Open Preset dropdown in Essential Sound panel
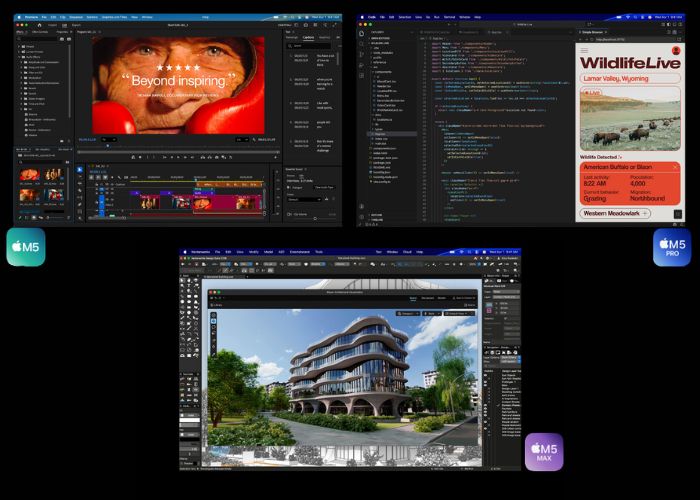Image resolution: width=700 pixels, height=500 pixels. [x=304, y=200]
